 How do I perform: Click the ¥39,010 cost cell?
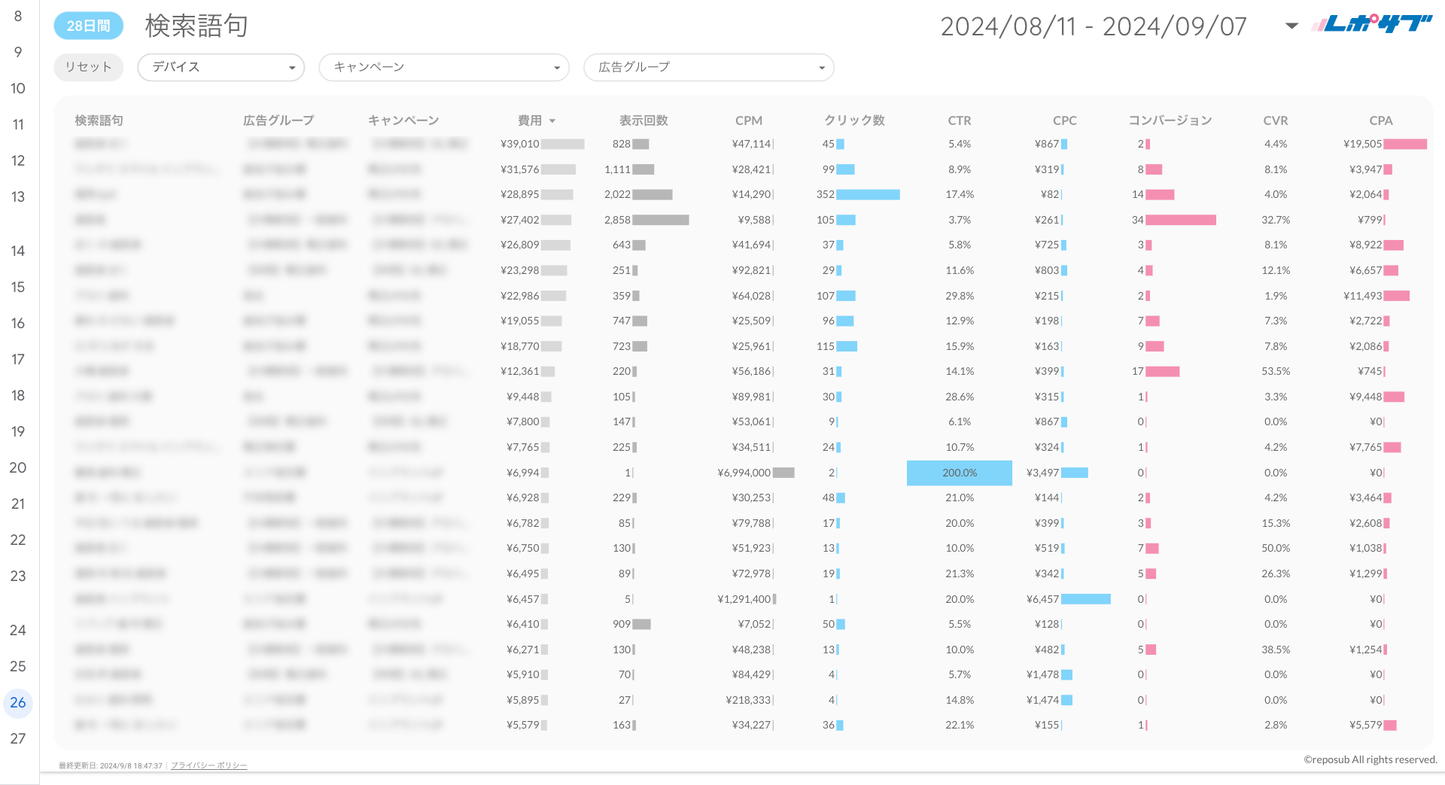coord(520,144)
